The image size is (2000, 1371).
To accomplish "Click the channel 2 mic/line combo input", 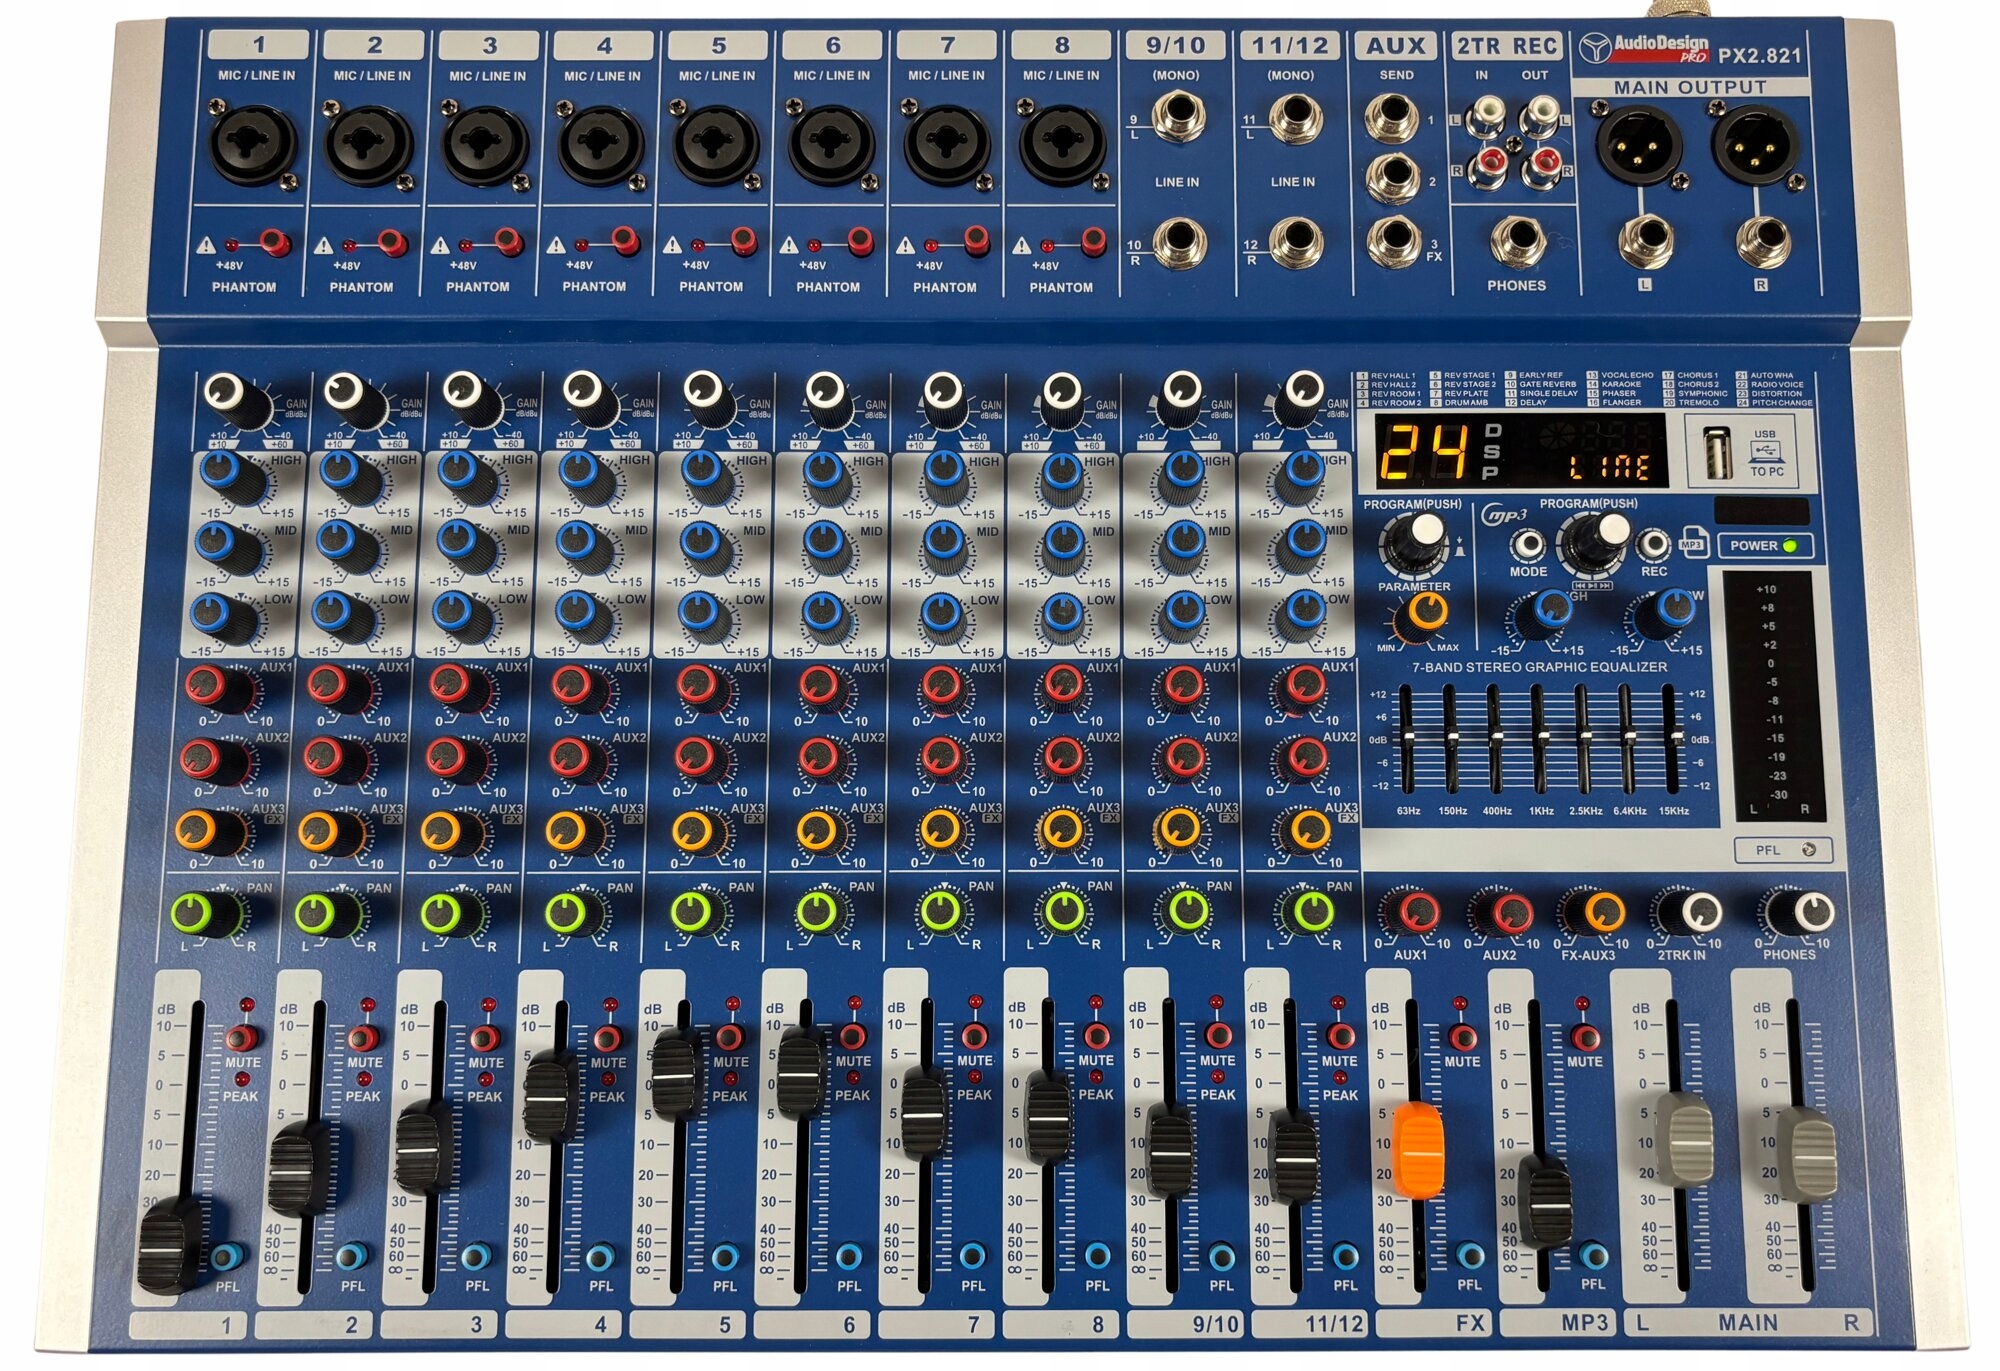I will click(x=369, y=145).
